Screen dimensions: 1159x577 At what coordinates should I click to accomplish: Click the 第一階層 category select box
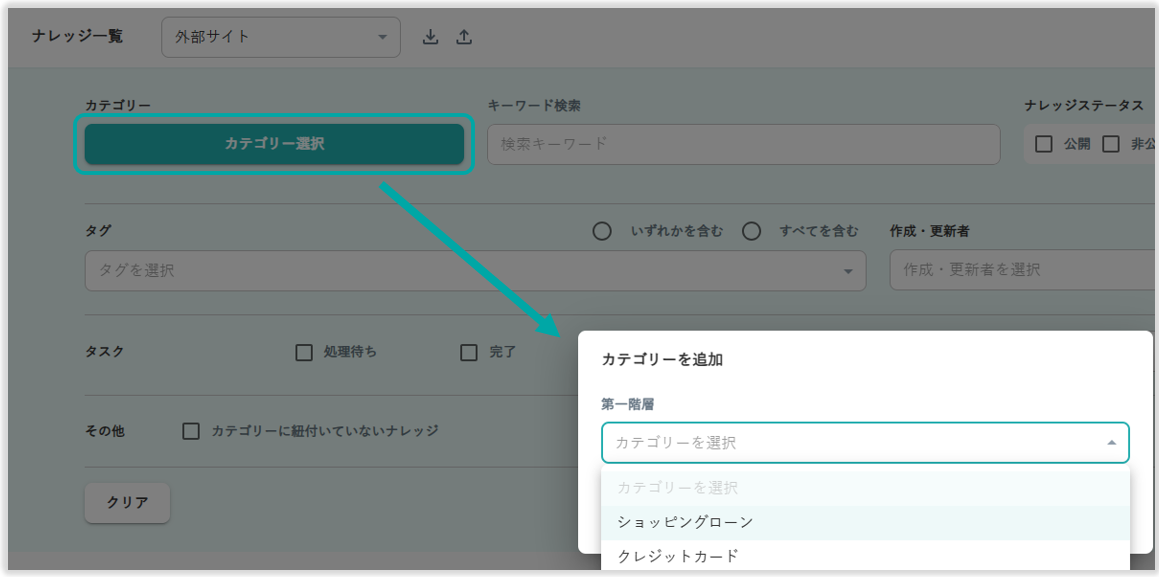850,443
